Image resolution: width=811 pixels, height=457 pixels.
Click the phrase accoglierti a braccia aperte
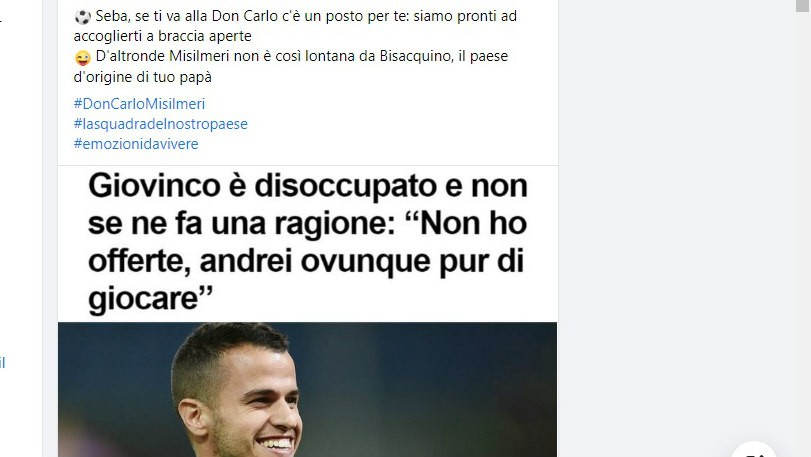tap(162, 36)
